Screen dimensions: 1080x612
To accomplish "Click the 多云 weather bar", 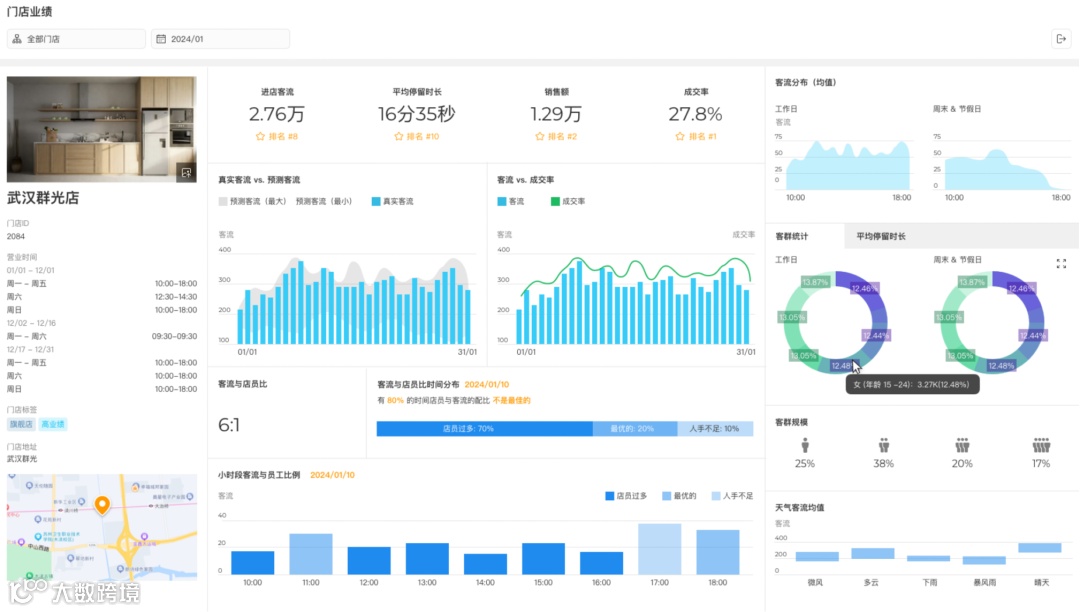I will point(873,553).
